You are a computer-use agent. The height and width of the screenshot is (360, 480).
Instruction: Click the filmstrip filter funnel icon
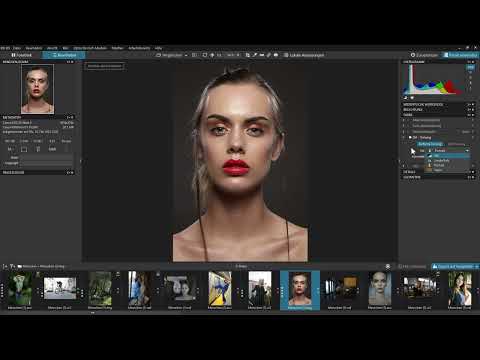12,266
